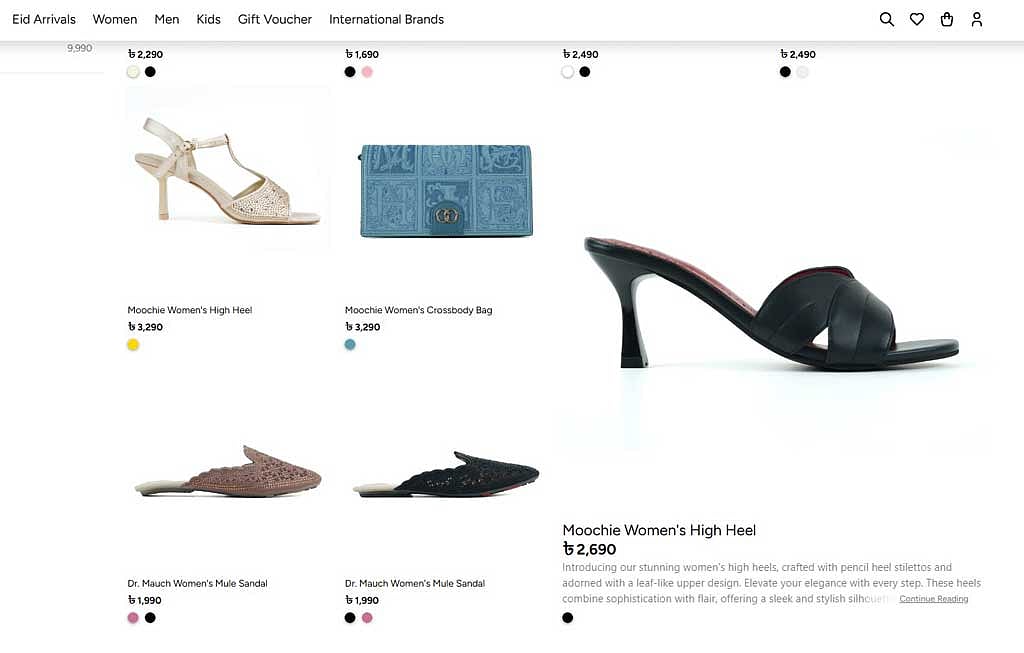View the blue crossbody bag image
The height and width of the screenshot is (653, 1024).
point(446,191)
